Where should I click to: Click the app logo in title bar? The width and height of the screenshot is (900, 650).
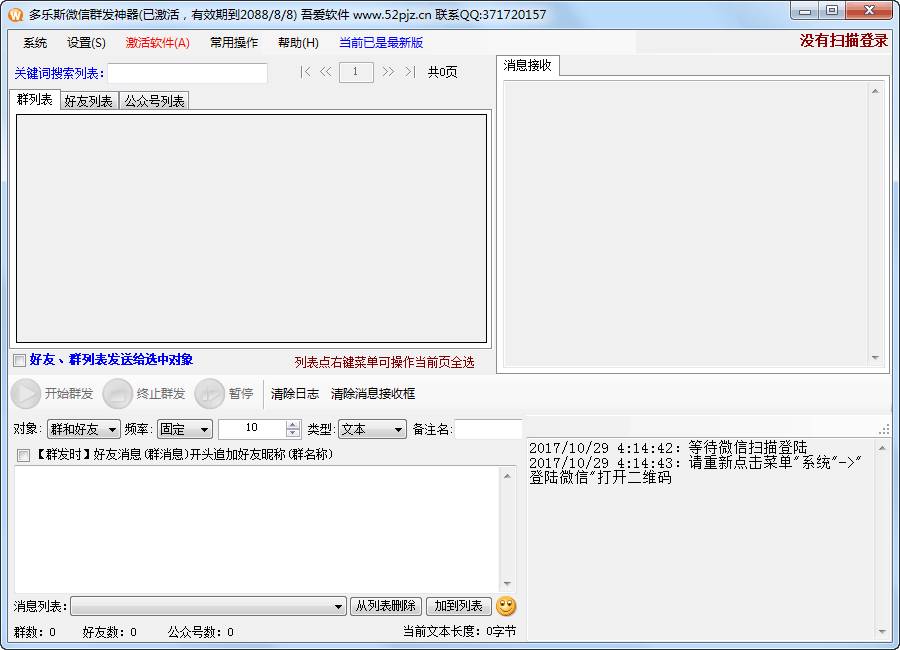[x=15, y=14]
